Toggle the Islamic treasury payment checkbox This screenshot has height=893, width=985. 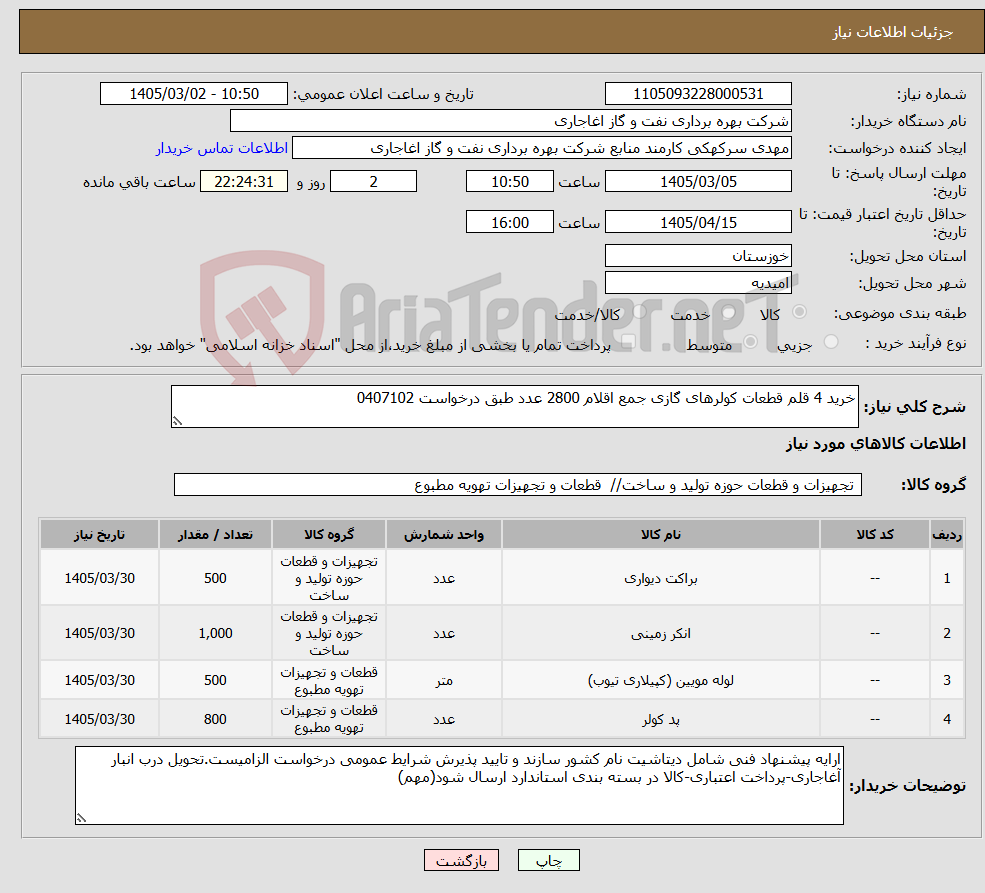(628, 342)
